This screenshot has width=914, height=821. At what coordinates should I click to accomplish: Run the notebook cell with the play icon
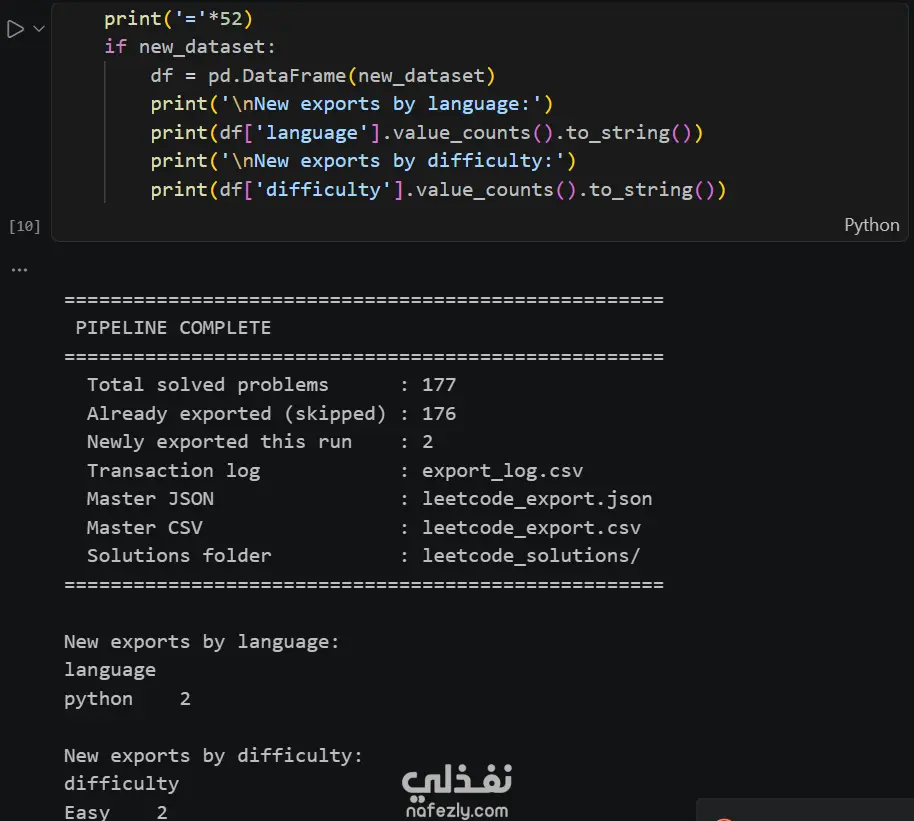(15, 29)
